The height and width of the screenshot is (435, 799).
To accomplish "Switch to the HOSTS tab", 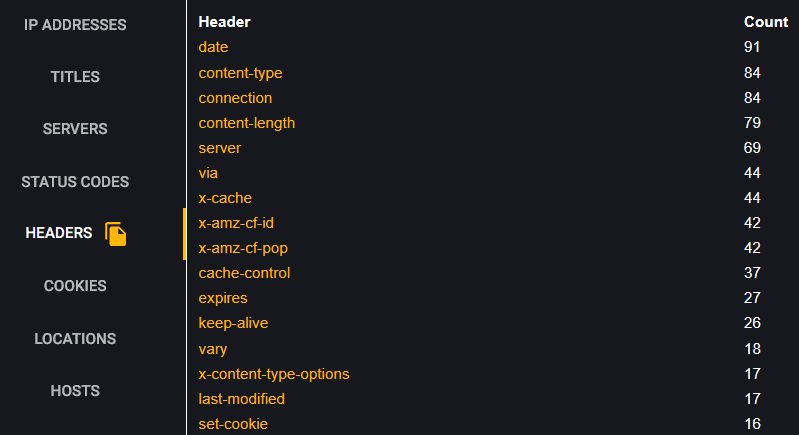I will 75,391.
